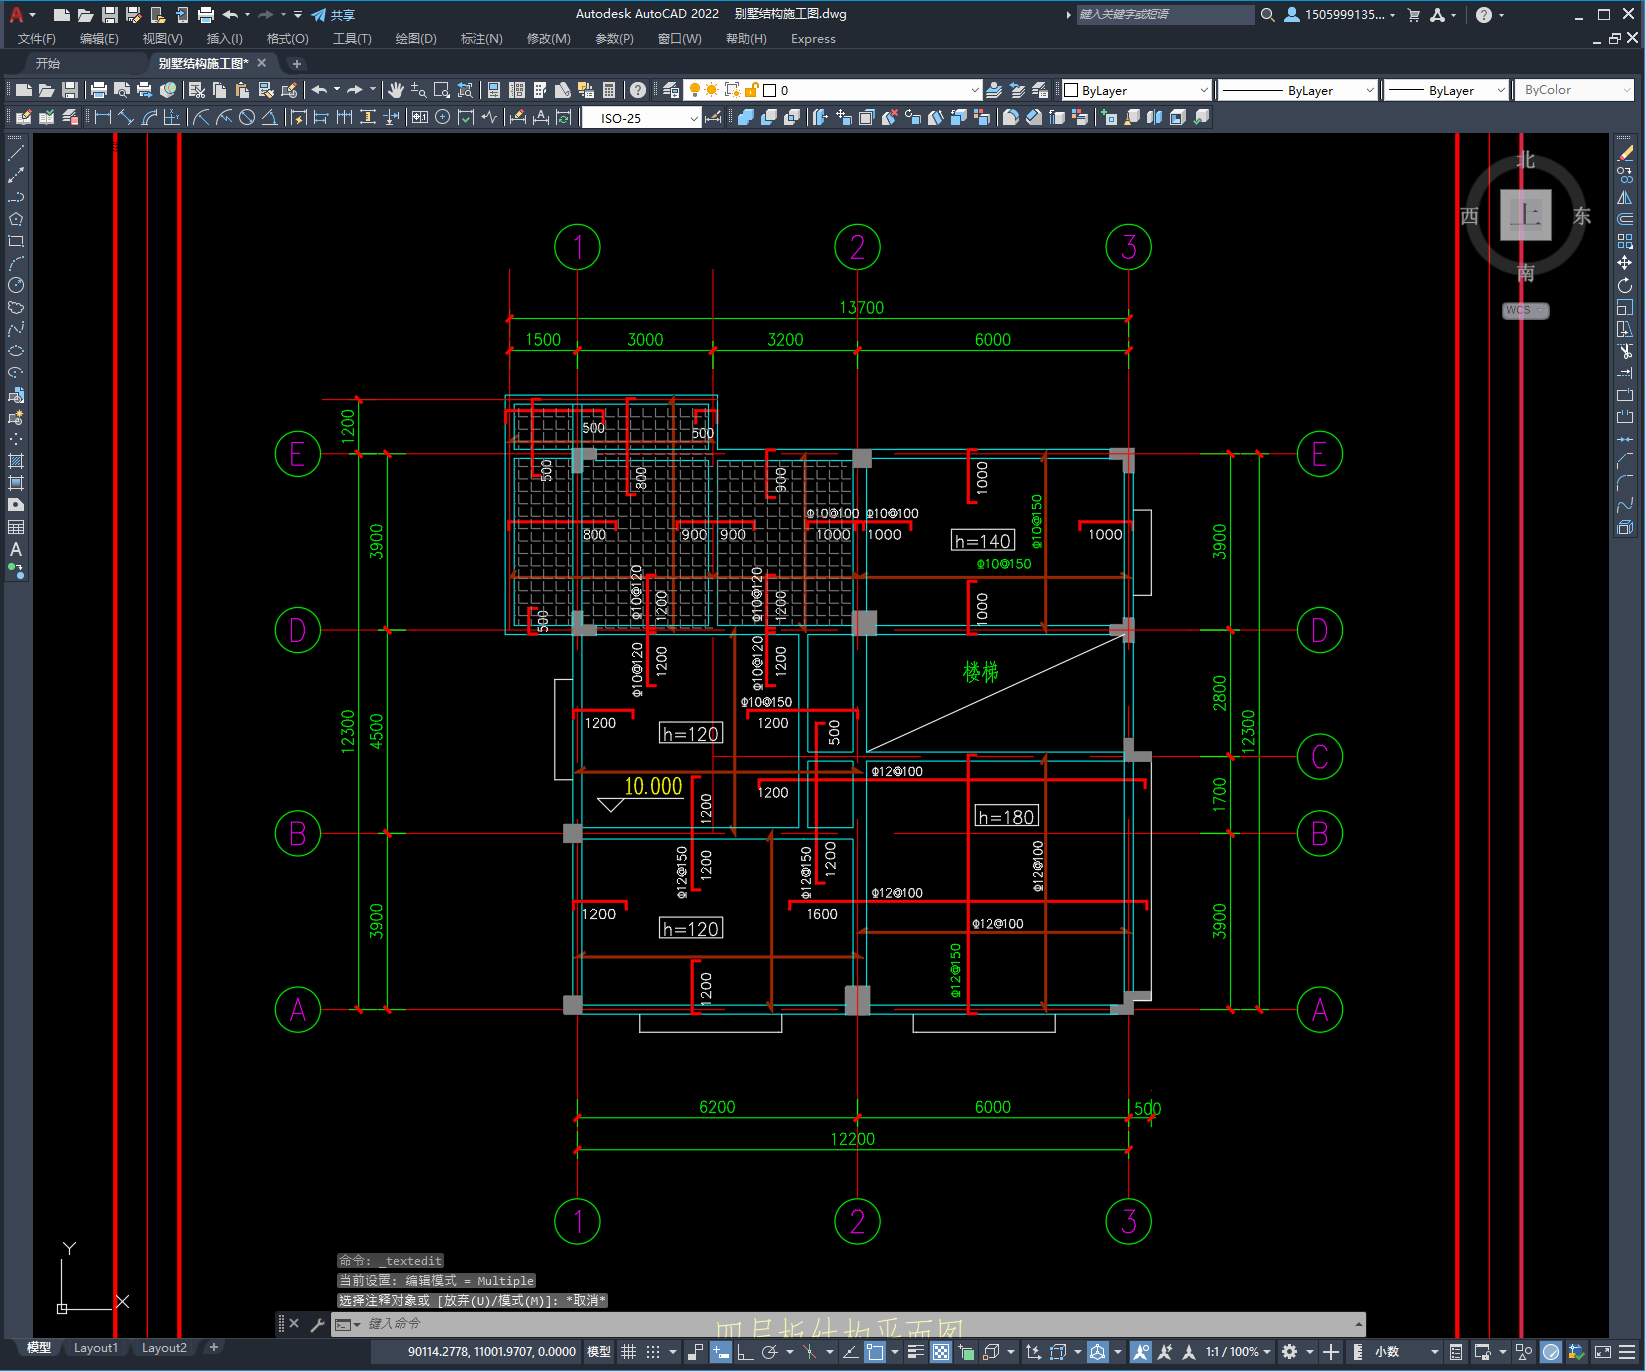Image resolution: width=1645 pixels, height=1371 pixels.
Task: Click the ViewCube top face 上
Action: coord(1526,215)
